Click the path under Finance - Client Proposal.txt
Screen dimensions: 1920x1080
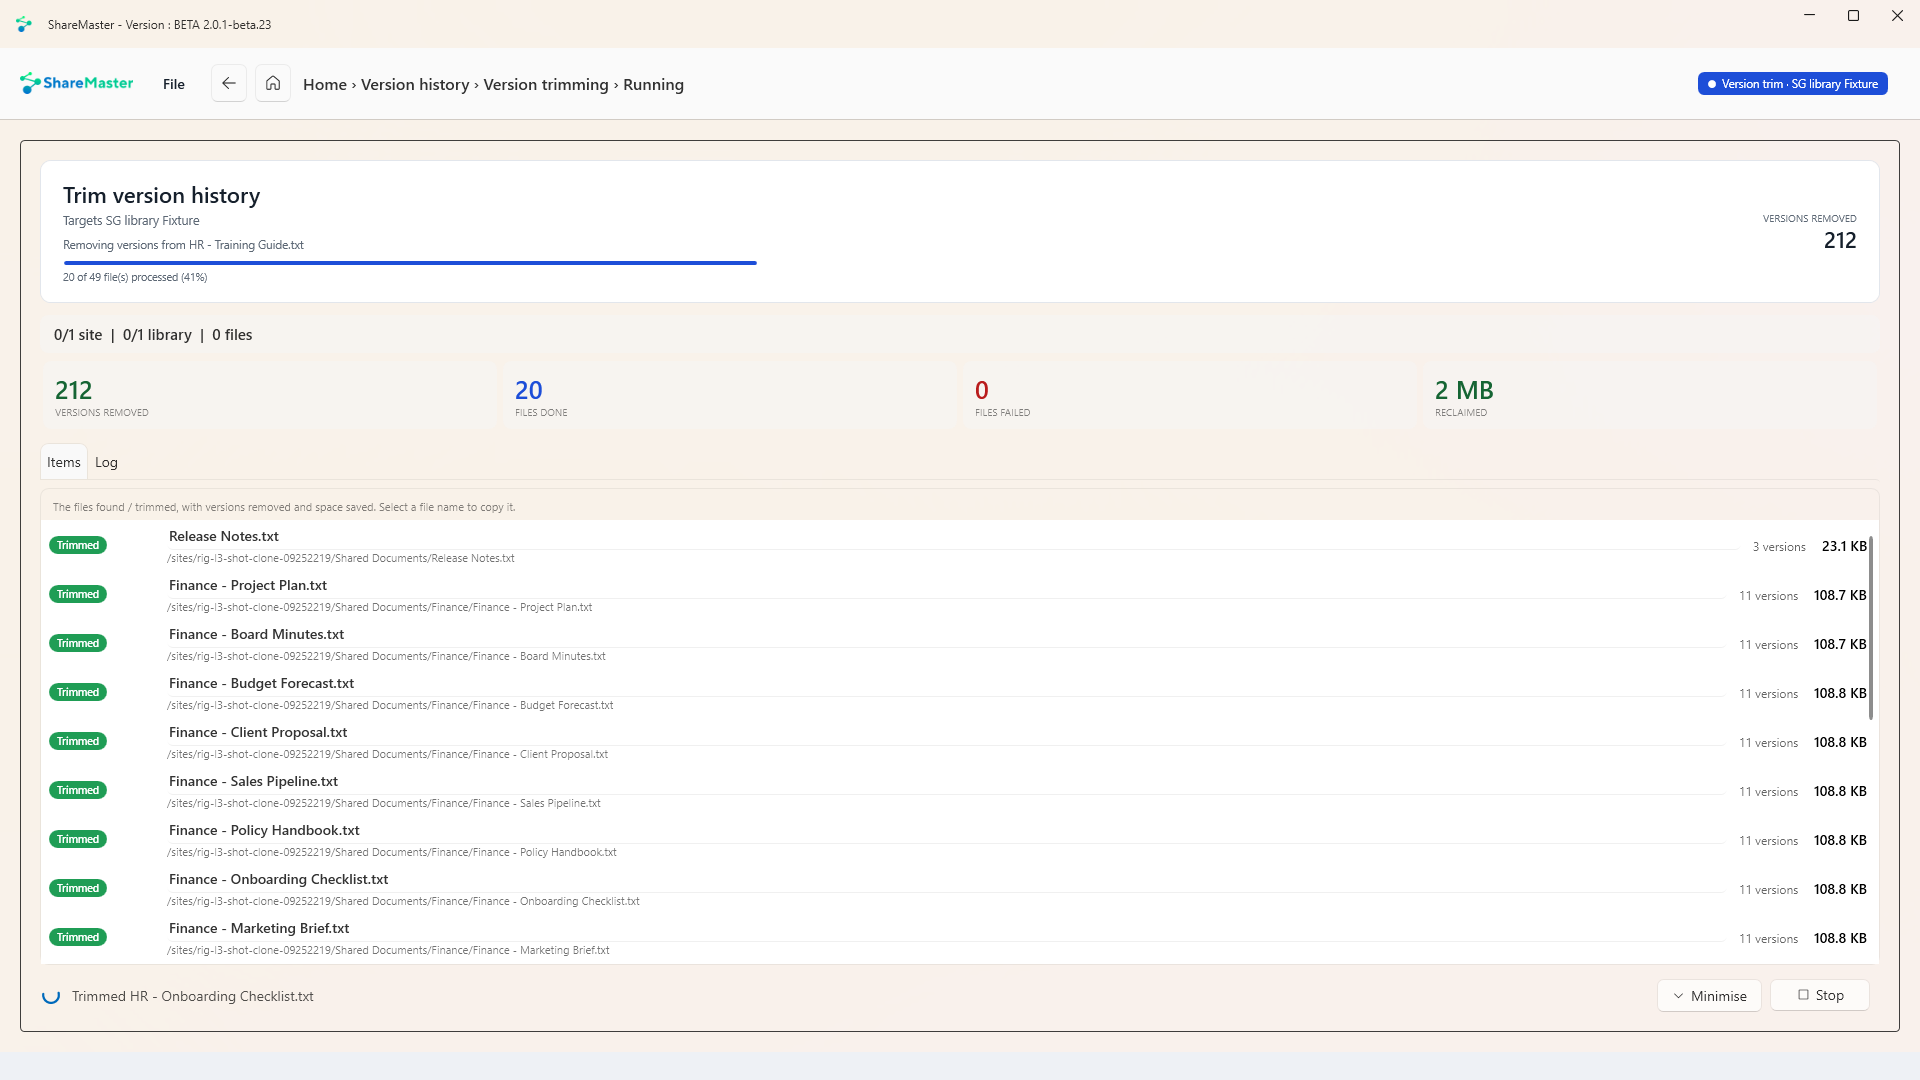387,754
